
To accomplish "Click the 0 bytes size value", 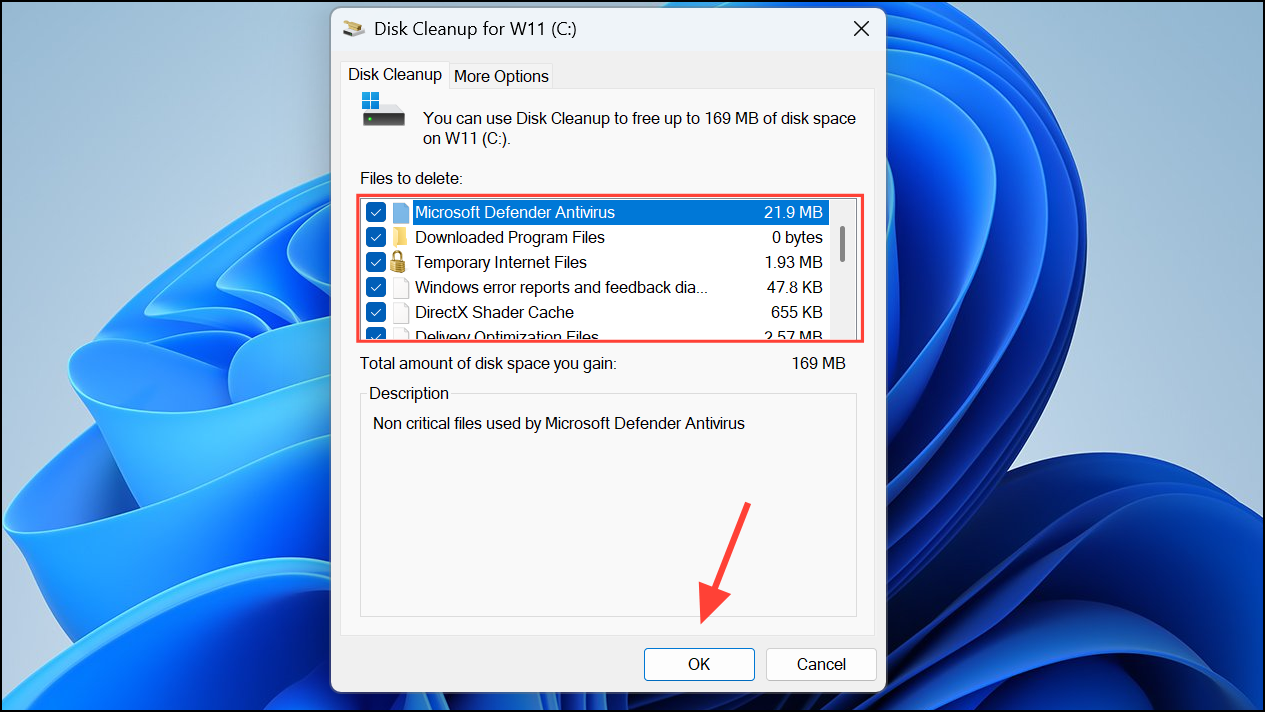I will click(x=797, y=237).
